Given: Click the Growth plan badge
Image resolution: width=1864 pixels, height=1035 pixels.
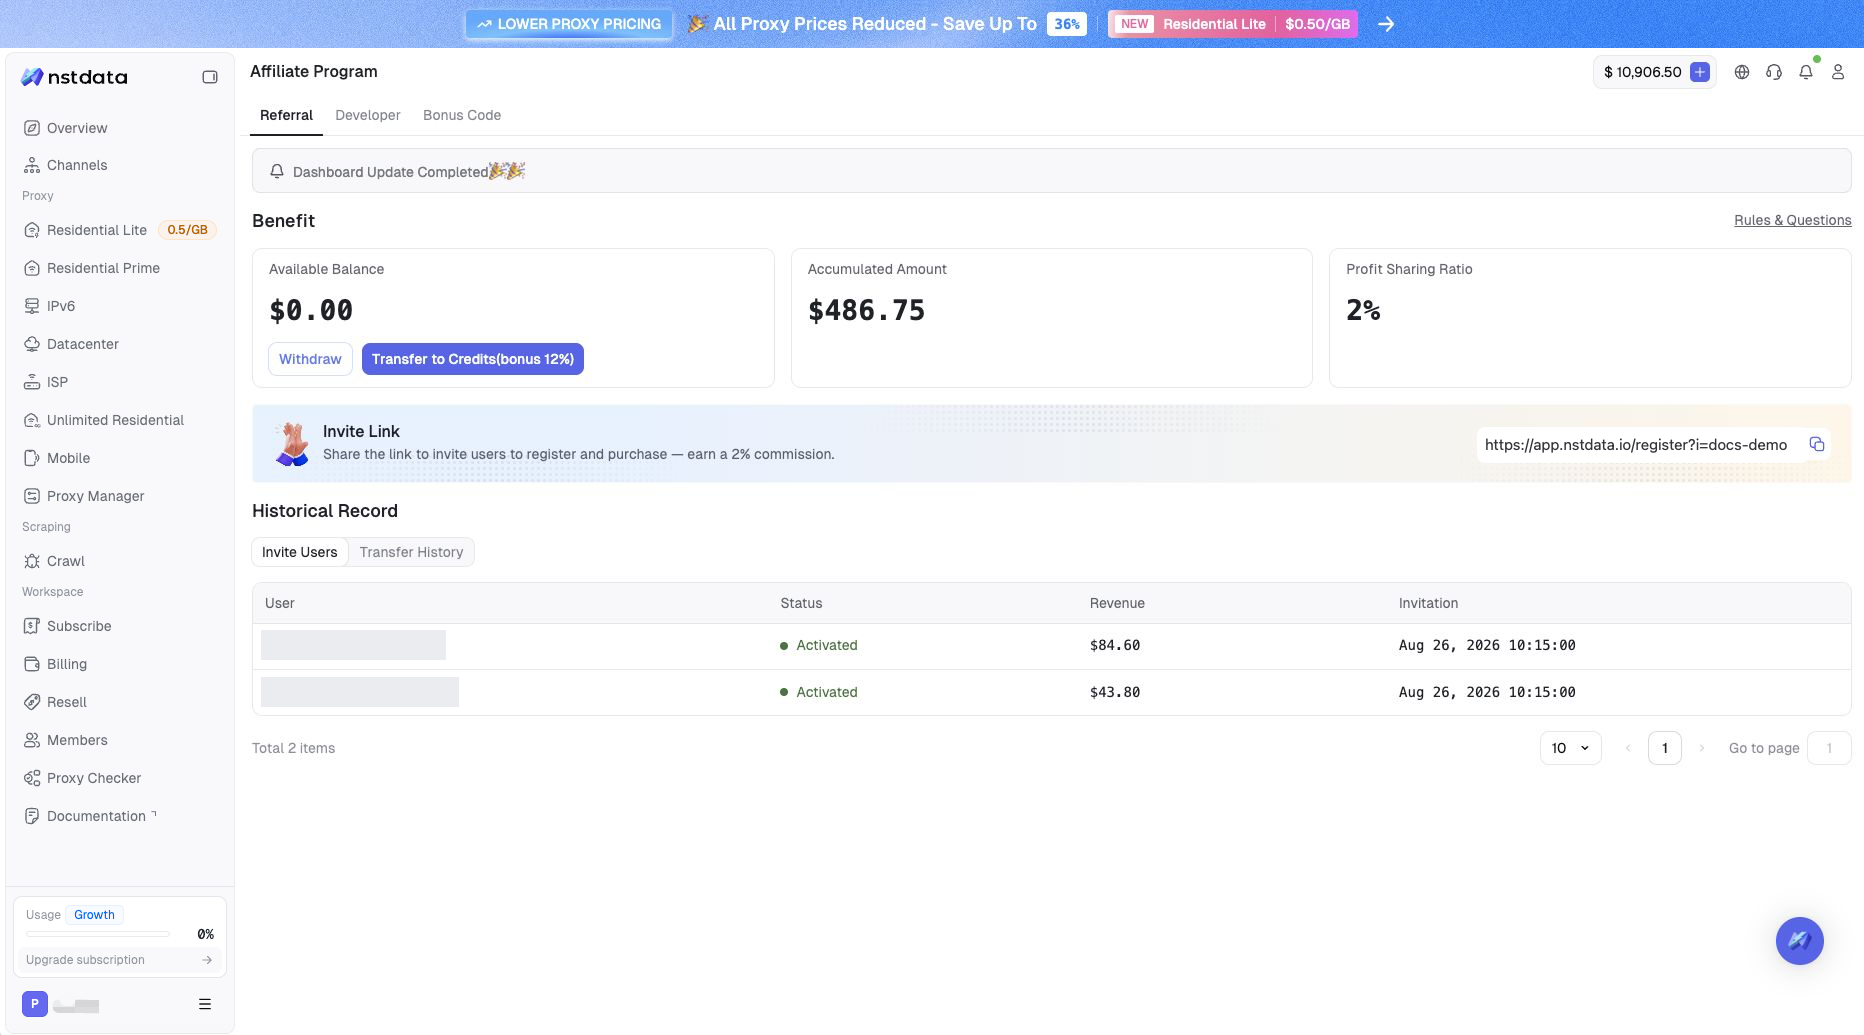Looking at the screenshot, I should point(94,915).
